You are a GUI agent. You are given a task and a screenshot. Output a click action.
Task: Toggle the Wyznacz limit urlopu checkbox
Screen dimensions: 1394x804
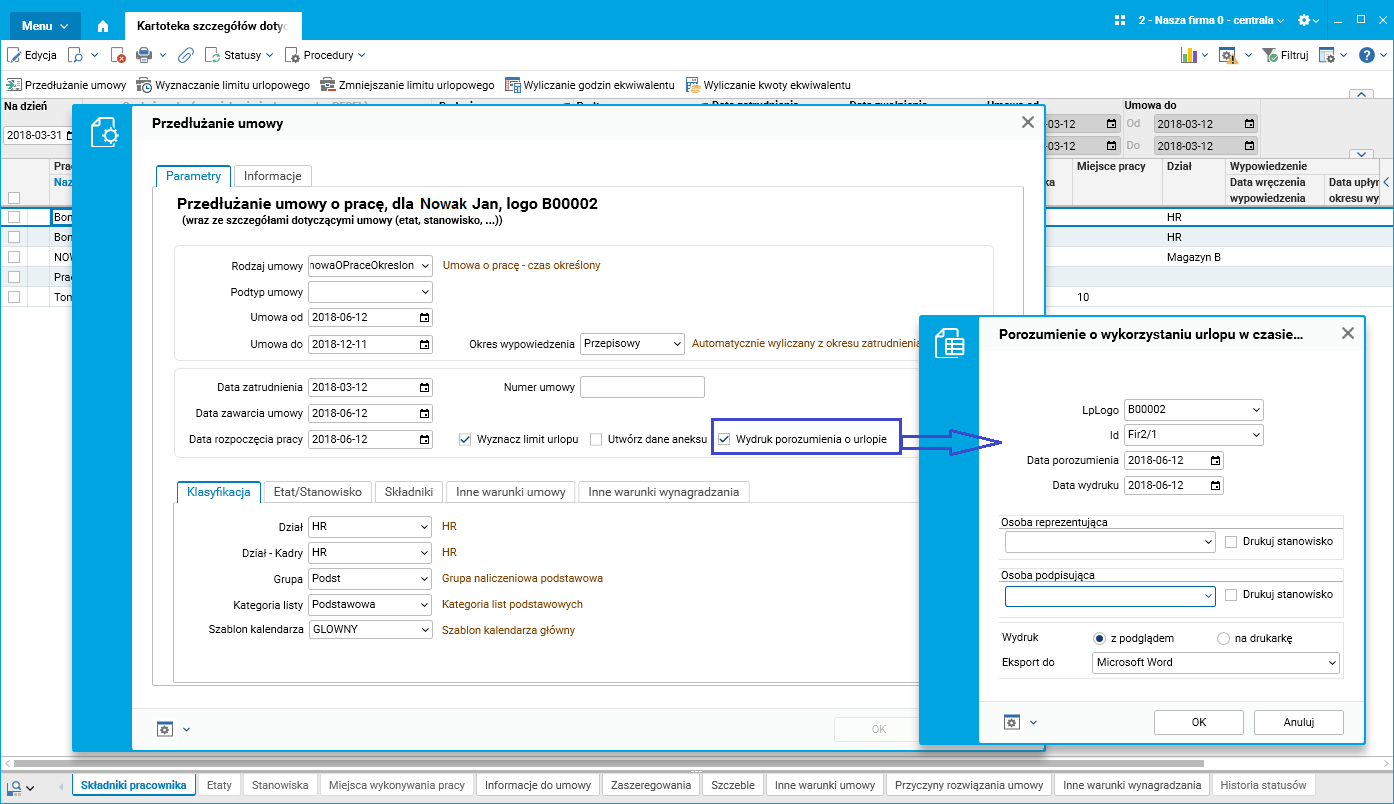point(465,439)
